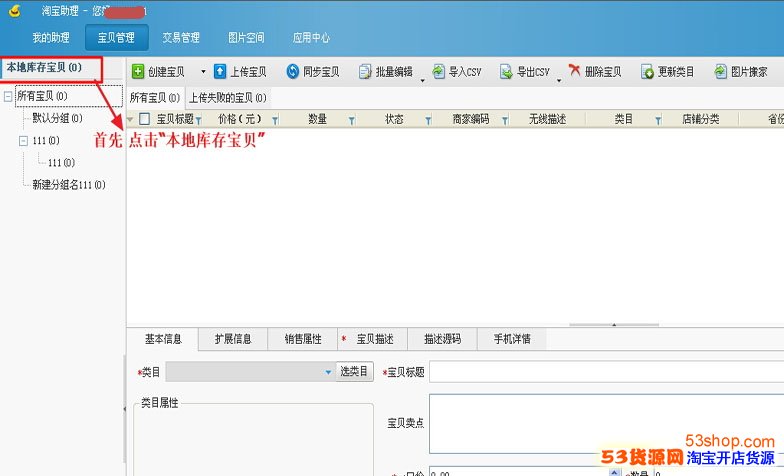Filter by 状态 column funnel icon
Screen dimensions: 784x476
pos(428,120)
